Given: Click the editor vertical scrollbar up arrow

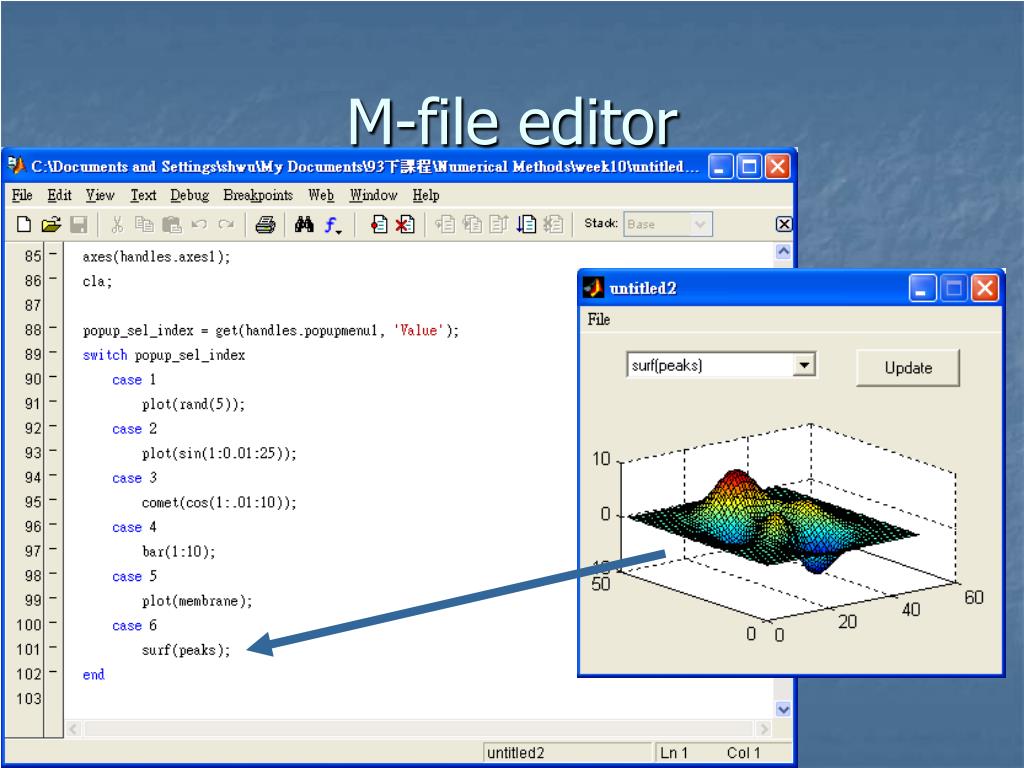Looking at the screenshot, I should [x=783, y=251].
